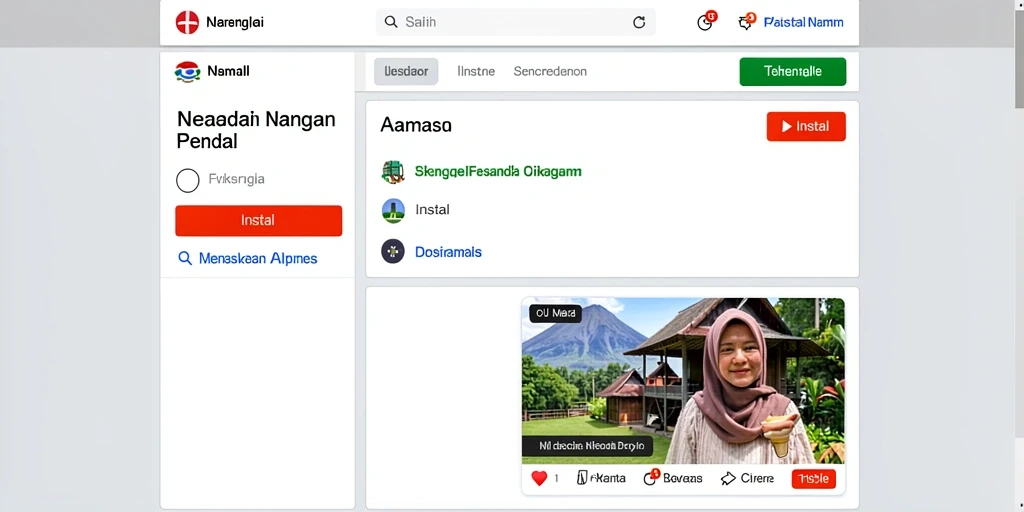
Task: Switch to the Uesdaor tab
Action: point(406,71)
